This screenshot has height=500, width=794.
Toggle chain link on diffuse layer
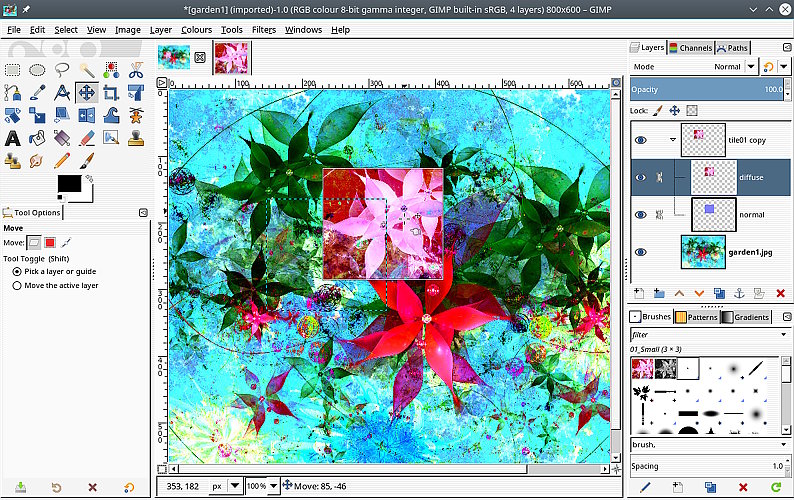(659, 177)
